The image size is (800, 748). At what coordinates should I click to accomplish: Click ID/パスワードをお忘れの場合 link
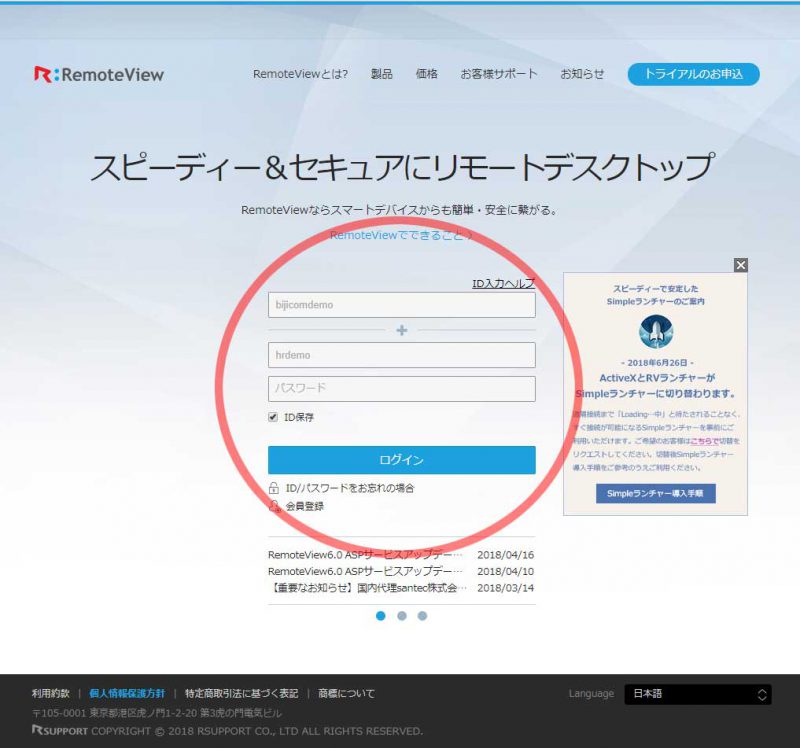(350, 488)
